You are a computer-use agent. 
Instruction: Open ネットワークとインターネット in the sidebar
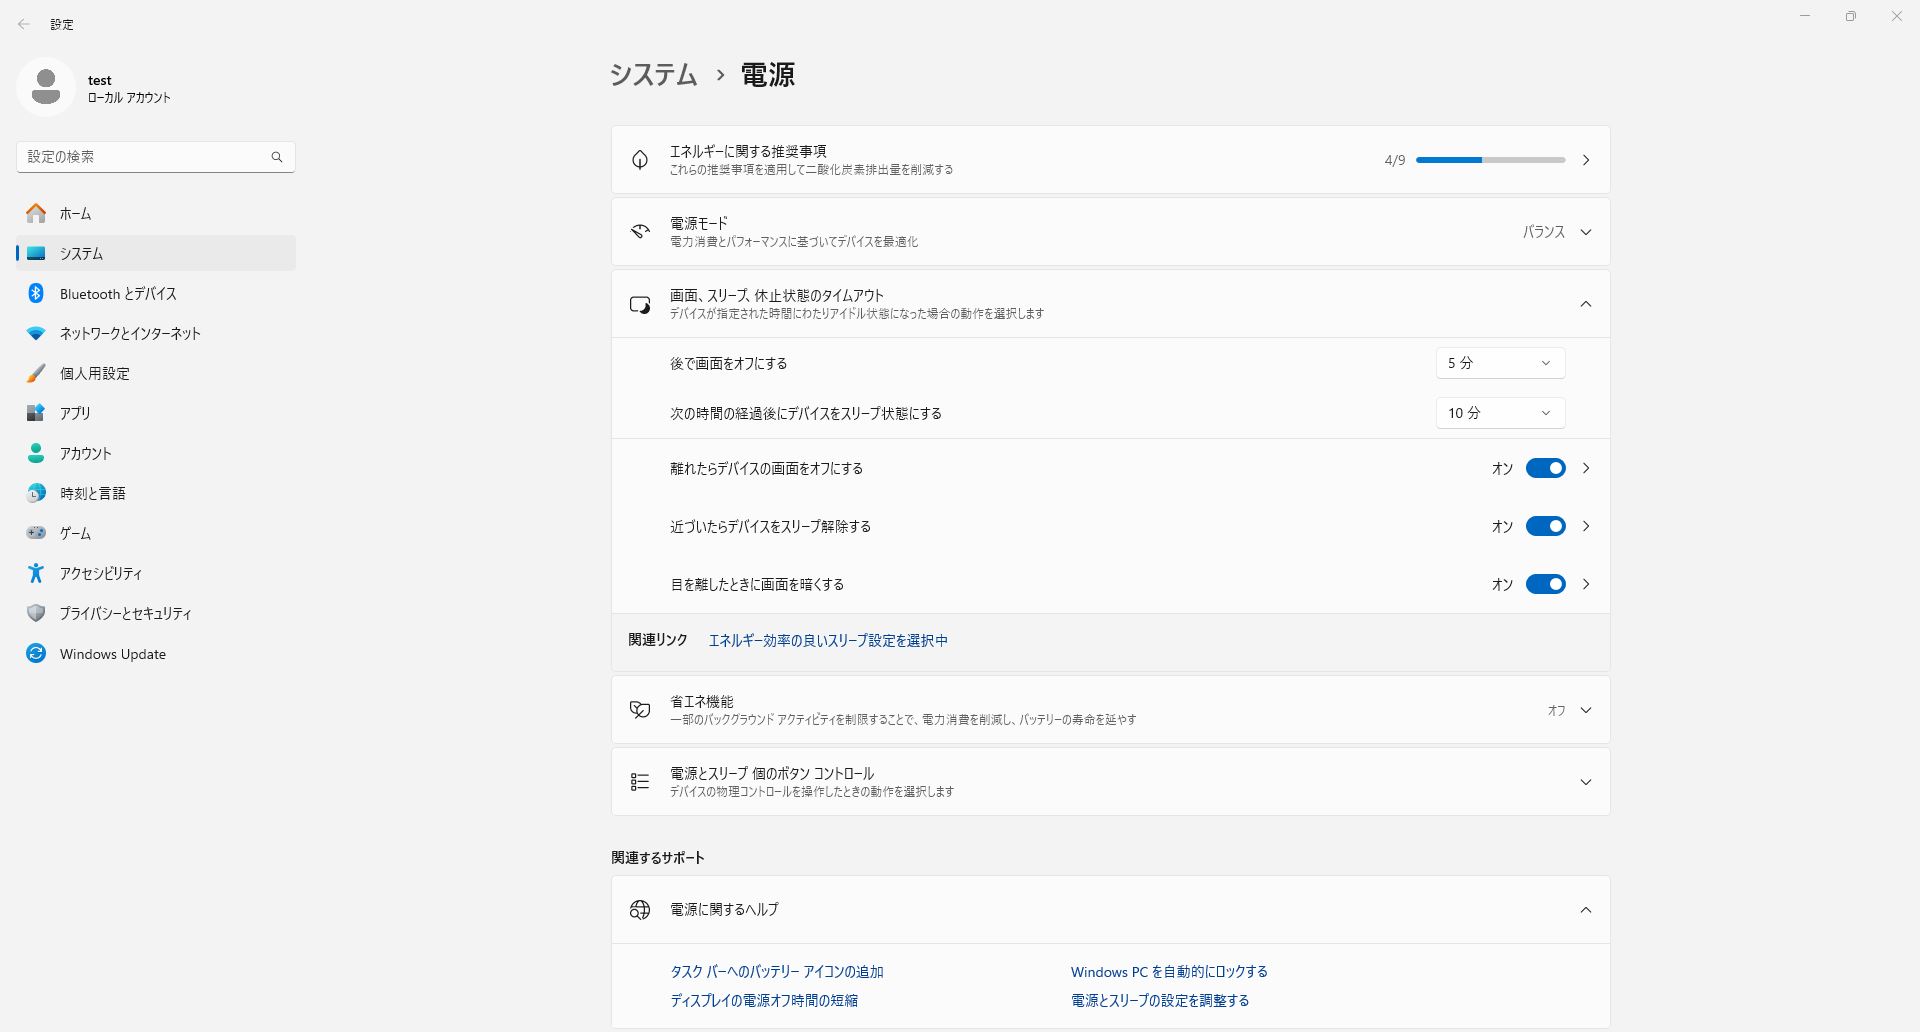click(130, 333)
